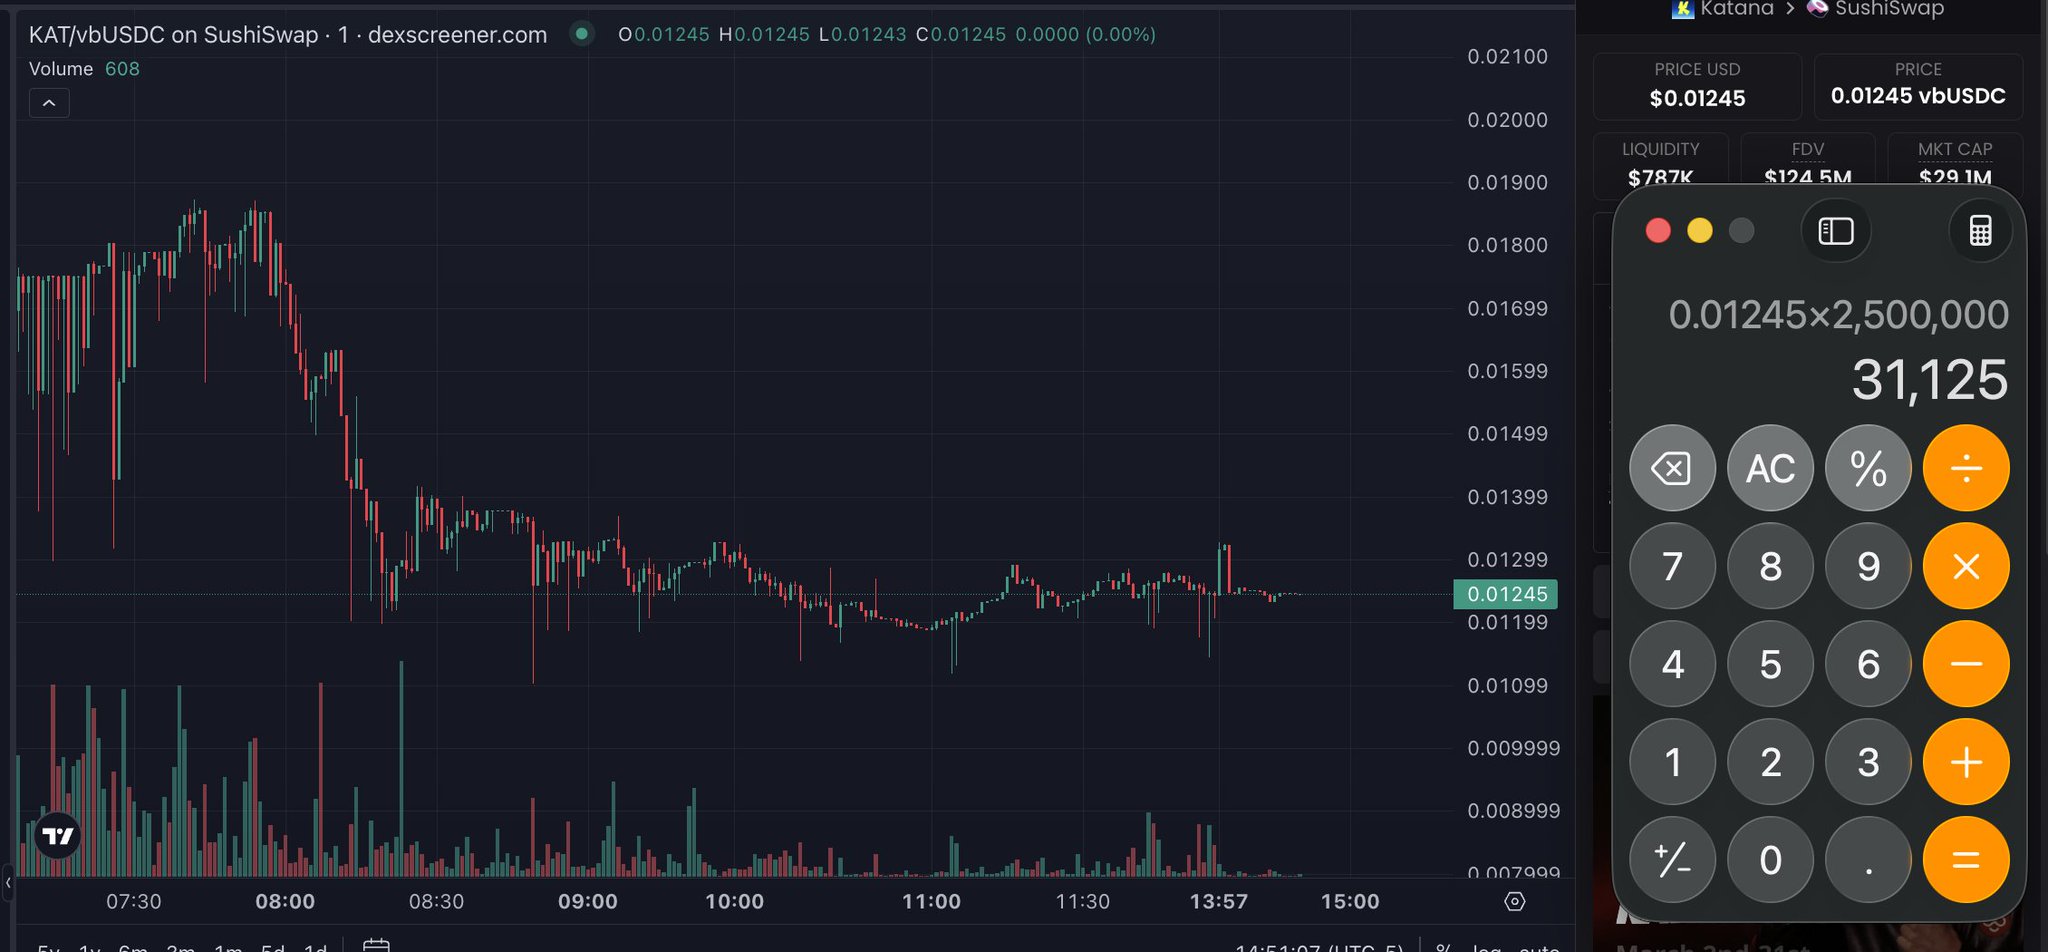
Task: Click the Calculator result 31,125
Action: pyautogui.click(x=1929, y=380)
